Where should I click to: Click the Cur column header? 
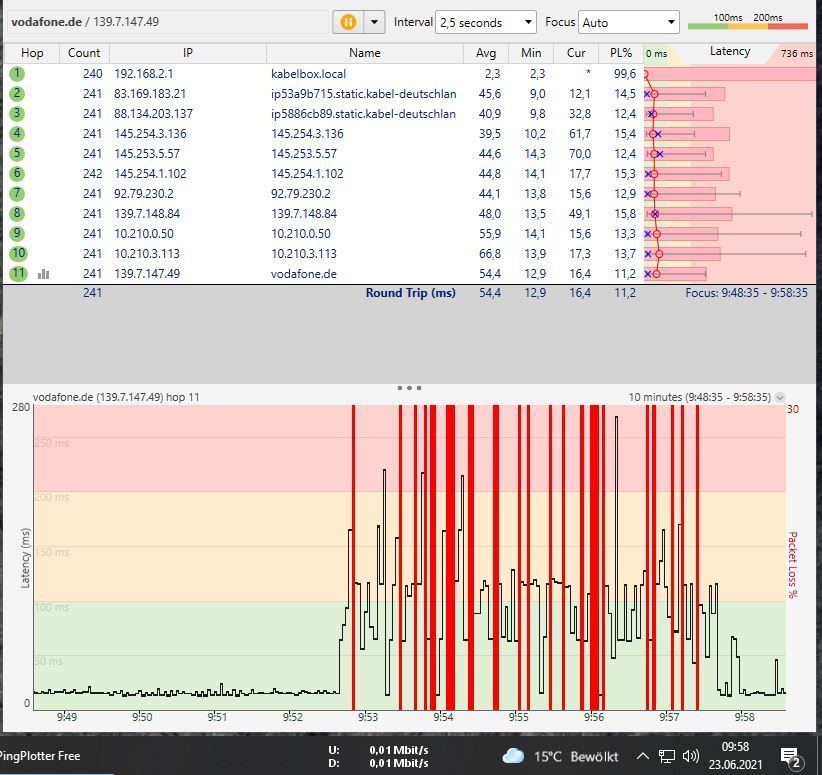point(576,53)
